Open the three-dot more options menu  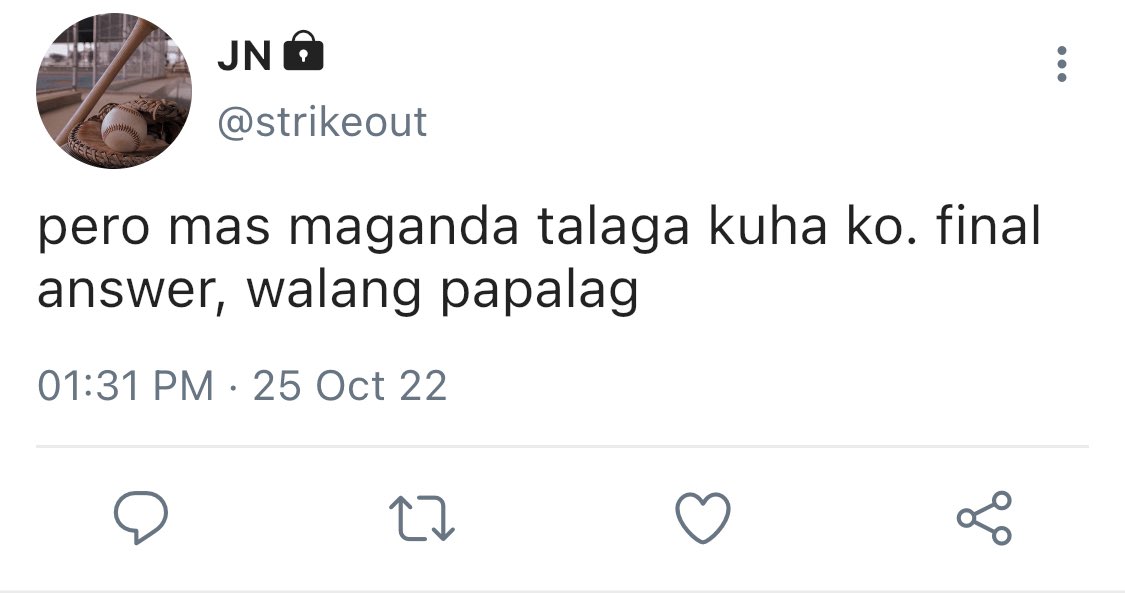1062,64
